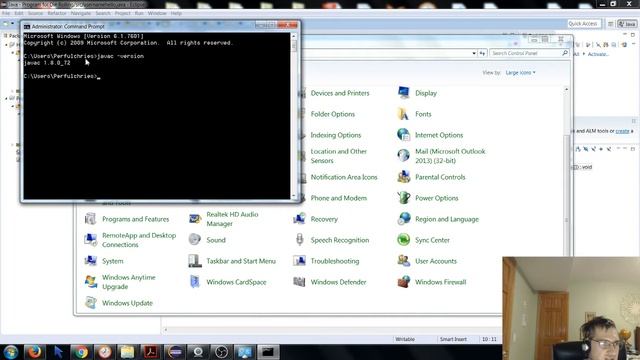The image size is (640, 360).
Task: Open OBS Studio from the taskbar
Action: (221, 351)
